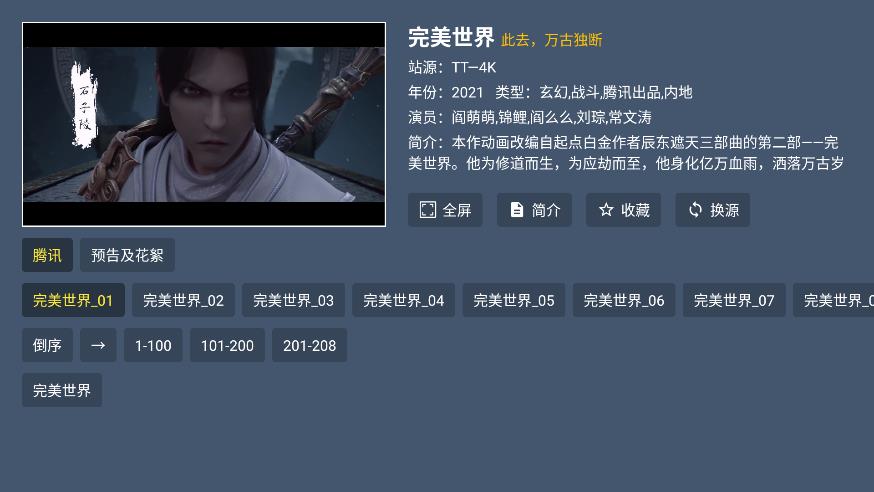Switch to 预告及花絮 tab

(x=127, y=255)
